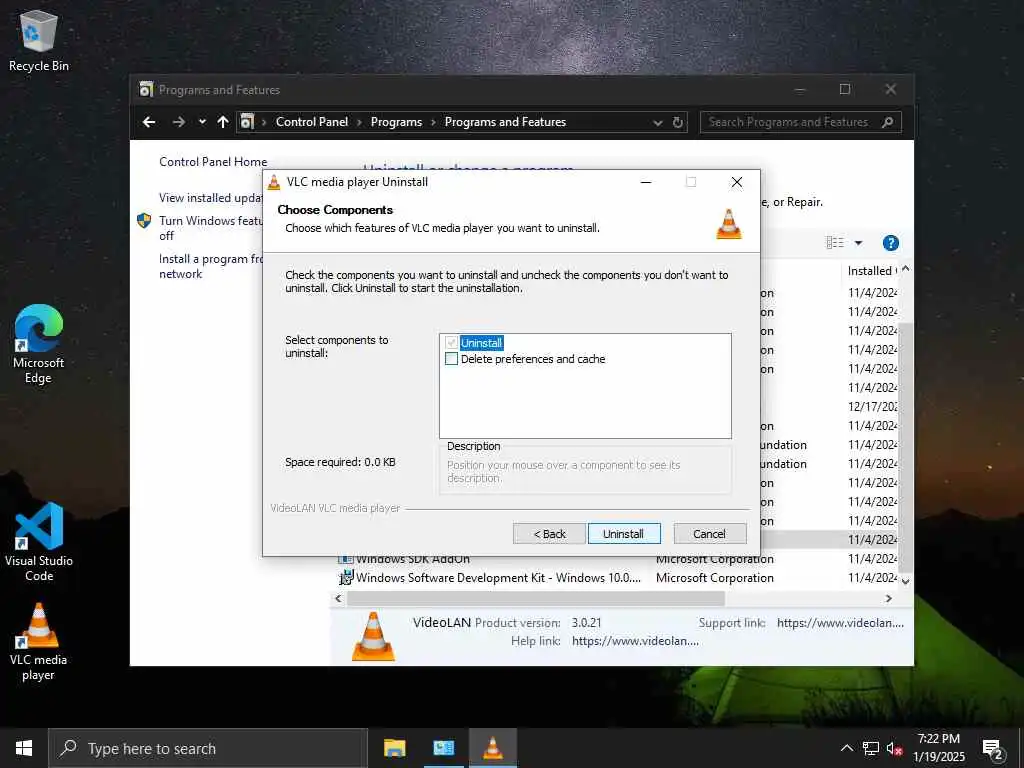This screenshot has height=768, width=1024.
Task: Open recent locations dropdown in the navigation bar
Action: (x=202, y=122)
